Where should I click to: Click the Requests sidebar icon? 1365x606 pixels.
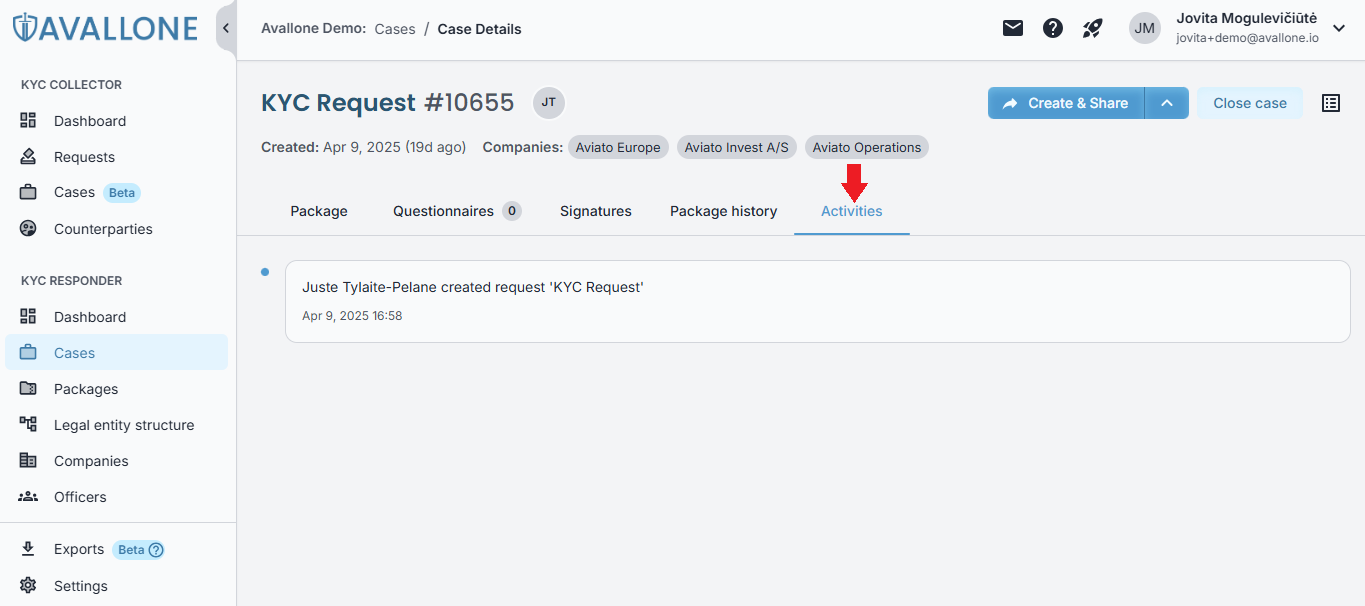point(28,157)
